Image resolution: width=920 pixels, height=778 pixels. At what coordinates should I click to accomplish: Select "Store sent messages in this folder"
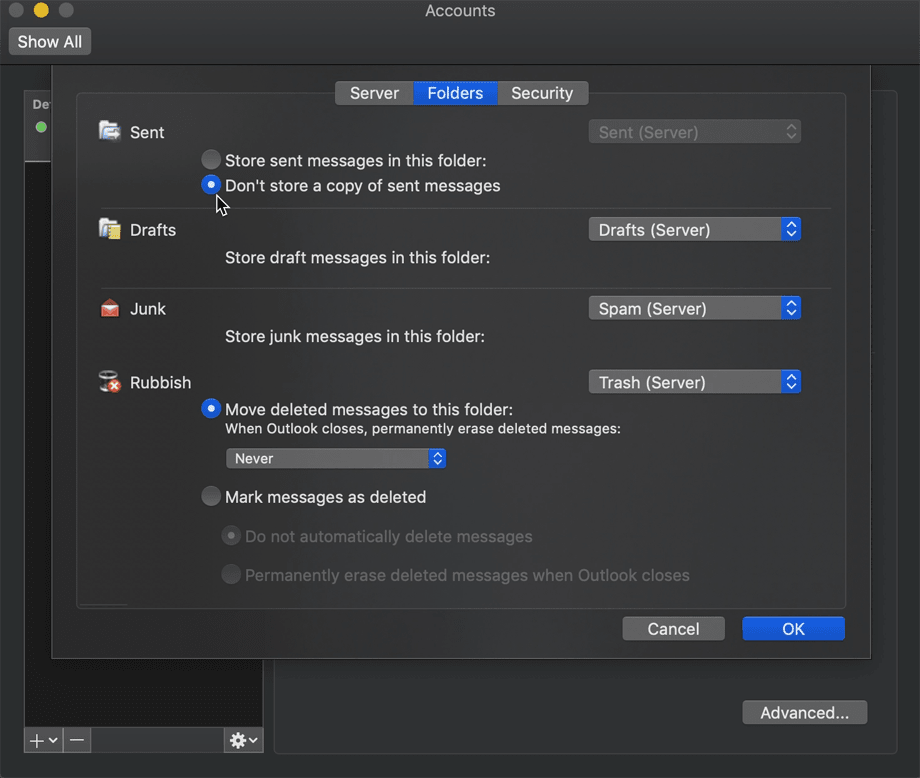click(x=211, y=159)
